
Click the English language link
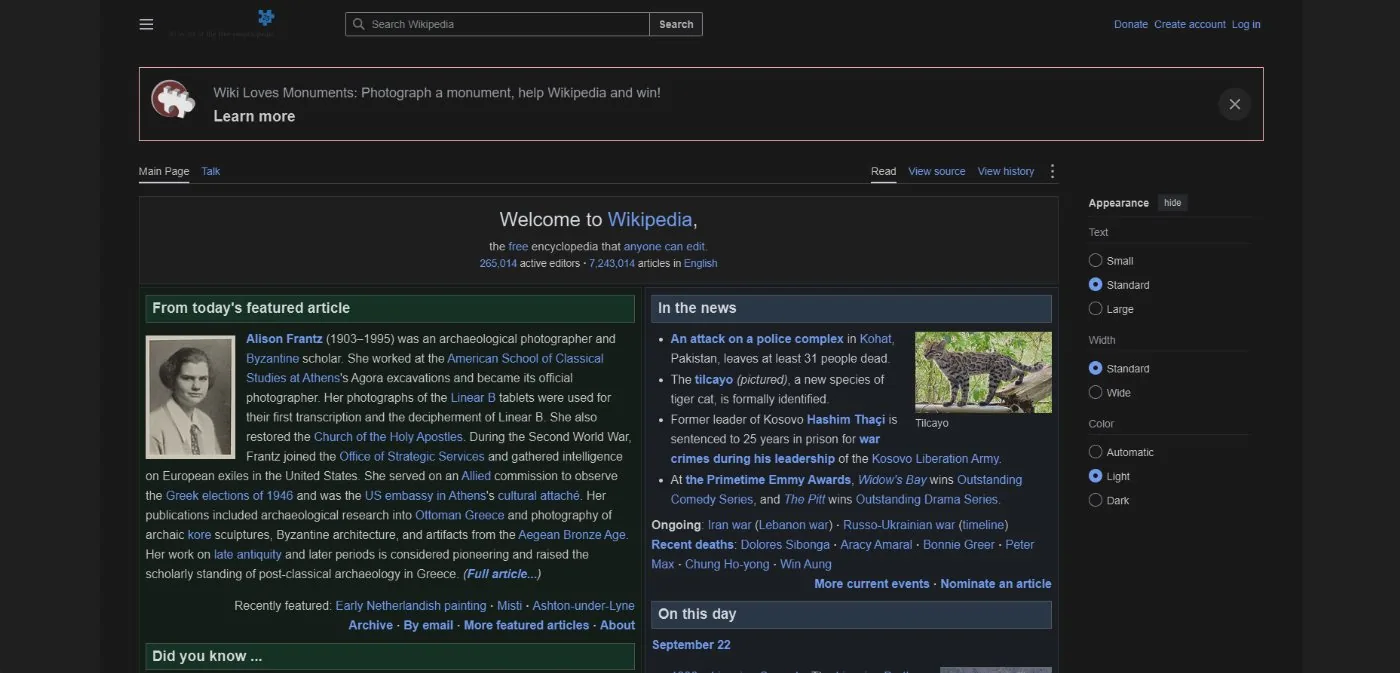(701, 263)
